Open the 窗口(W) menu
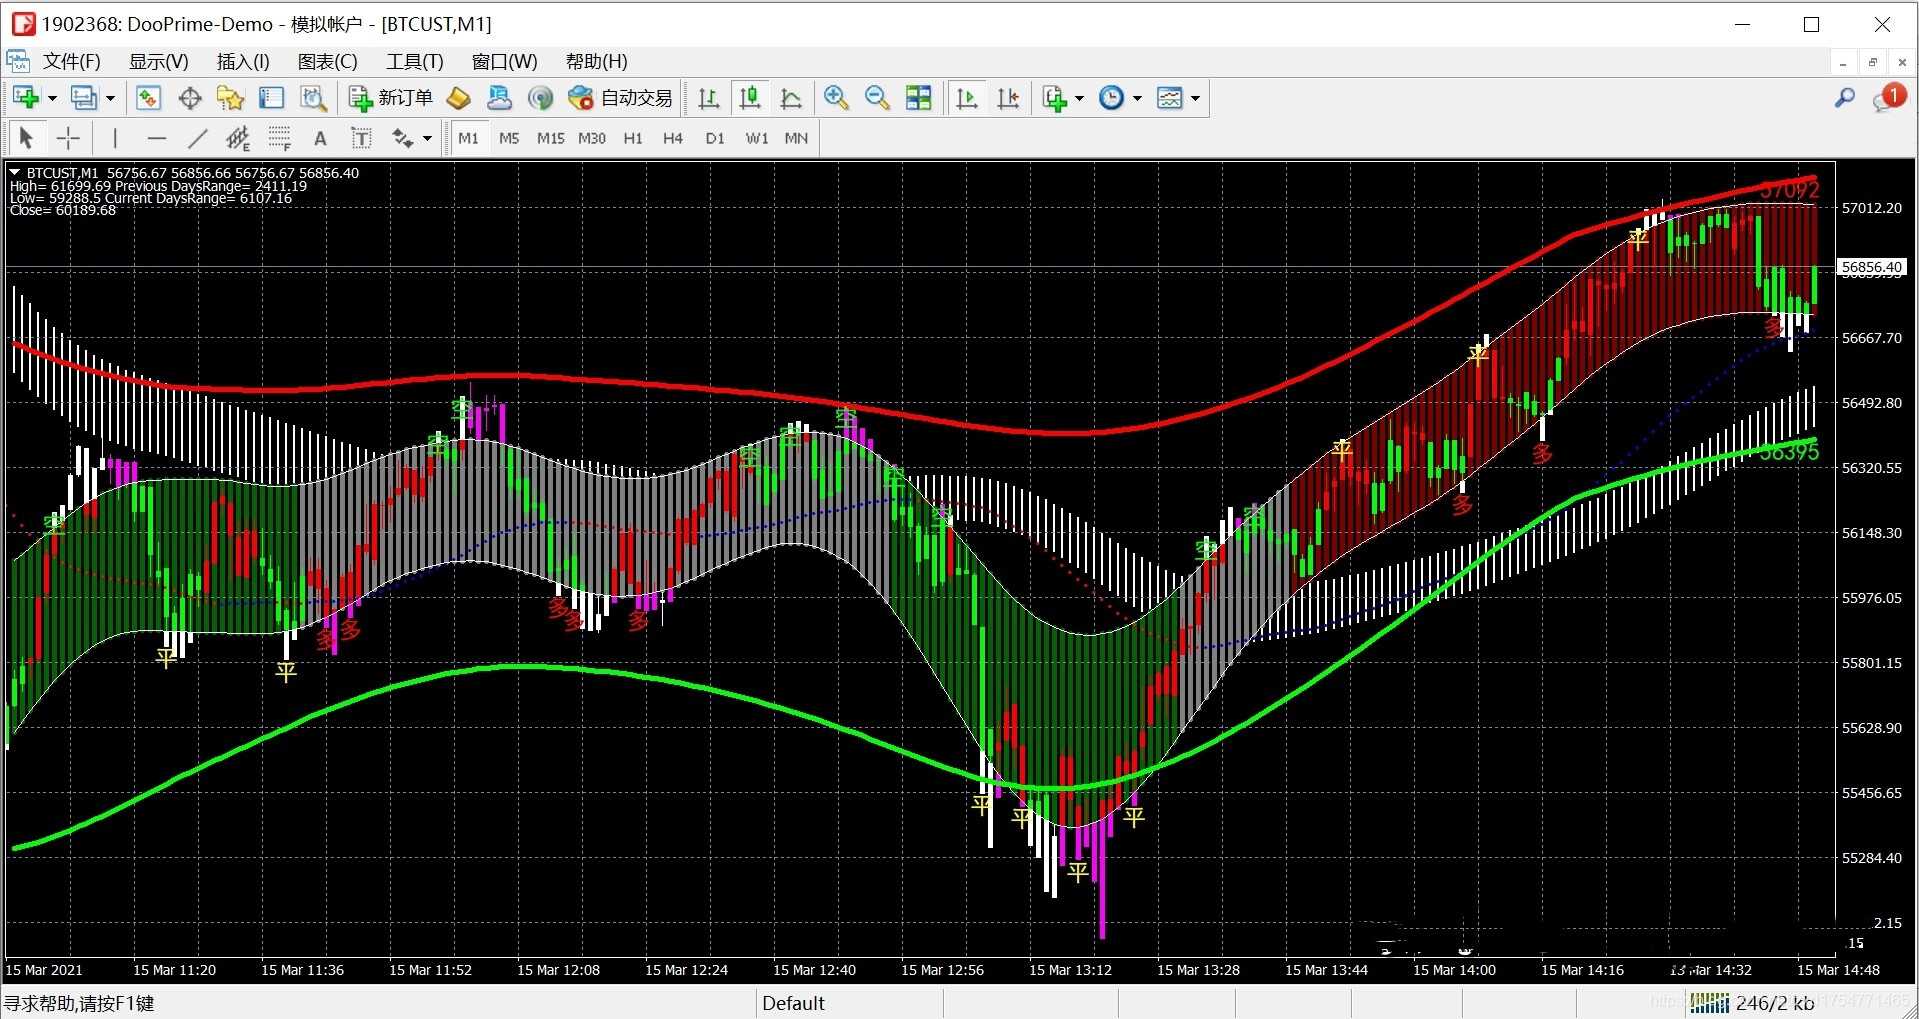 [x=504, y=61]
